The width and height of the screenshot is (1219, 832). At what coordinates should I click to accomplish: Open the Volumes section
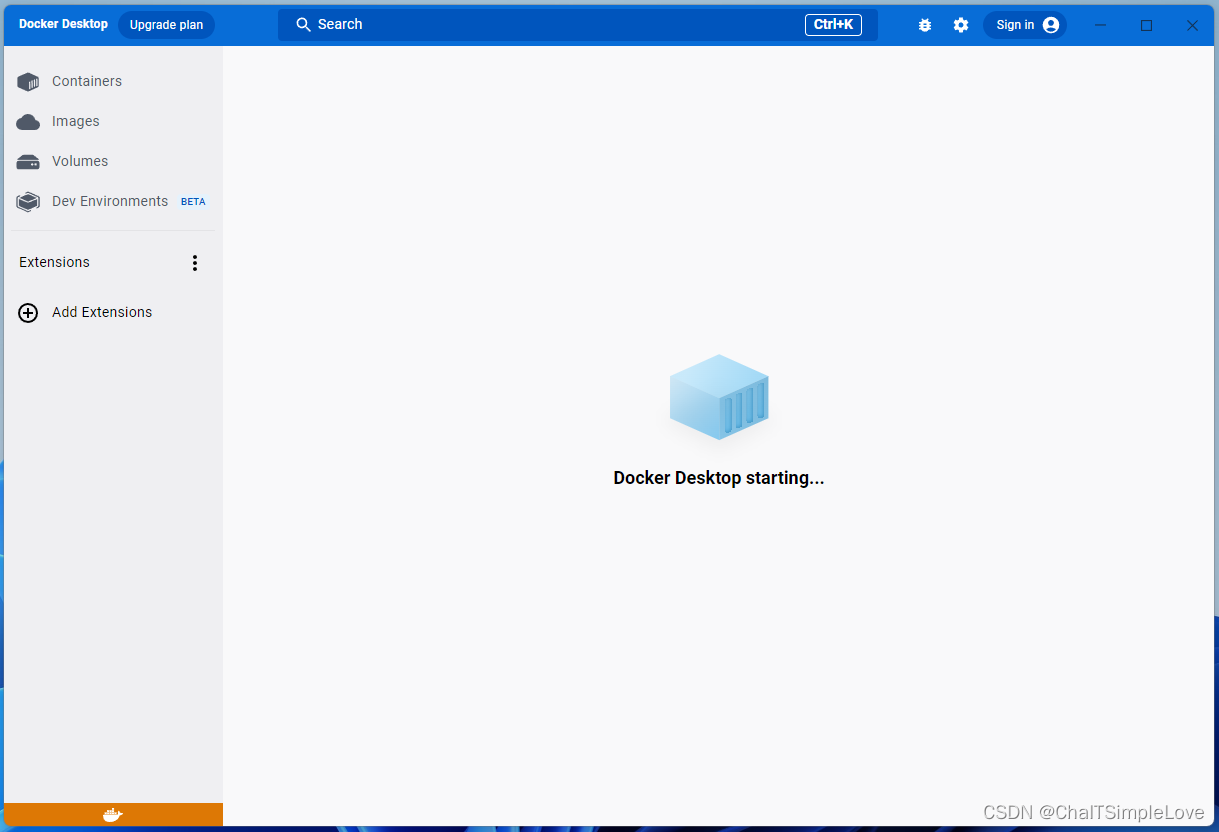(79, 161)
